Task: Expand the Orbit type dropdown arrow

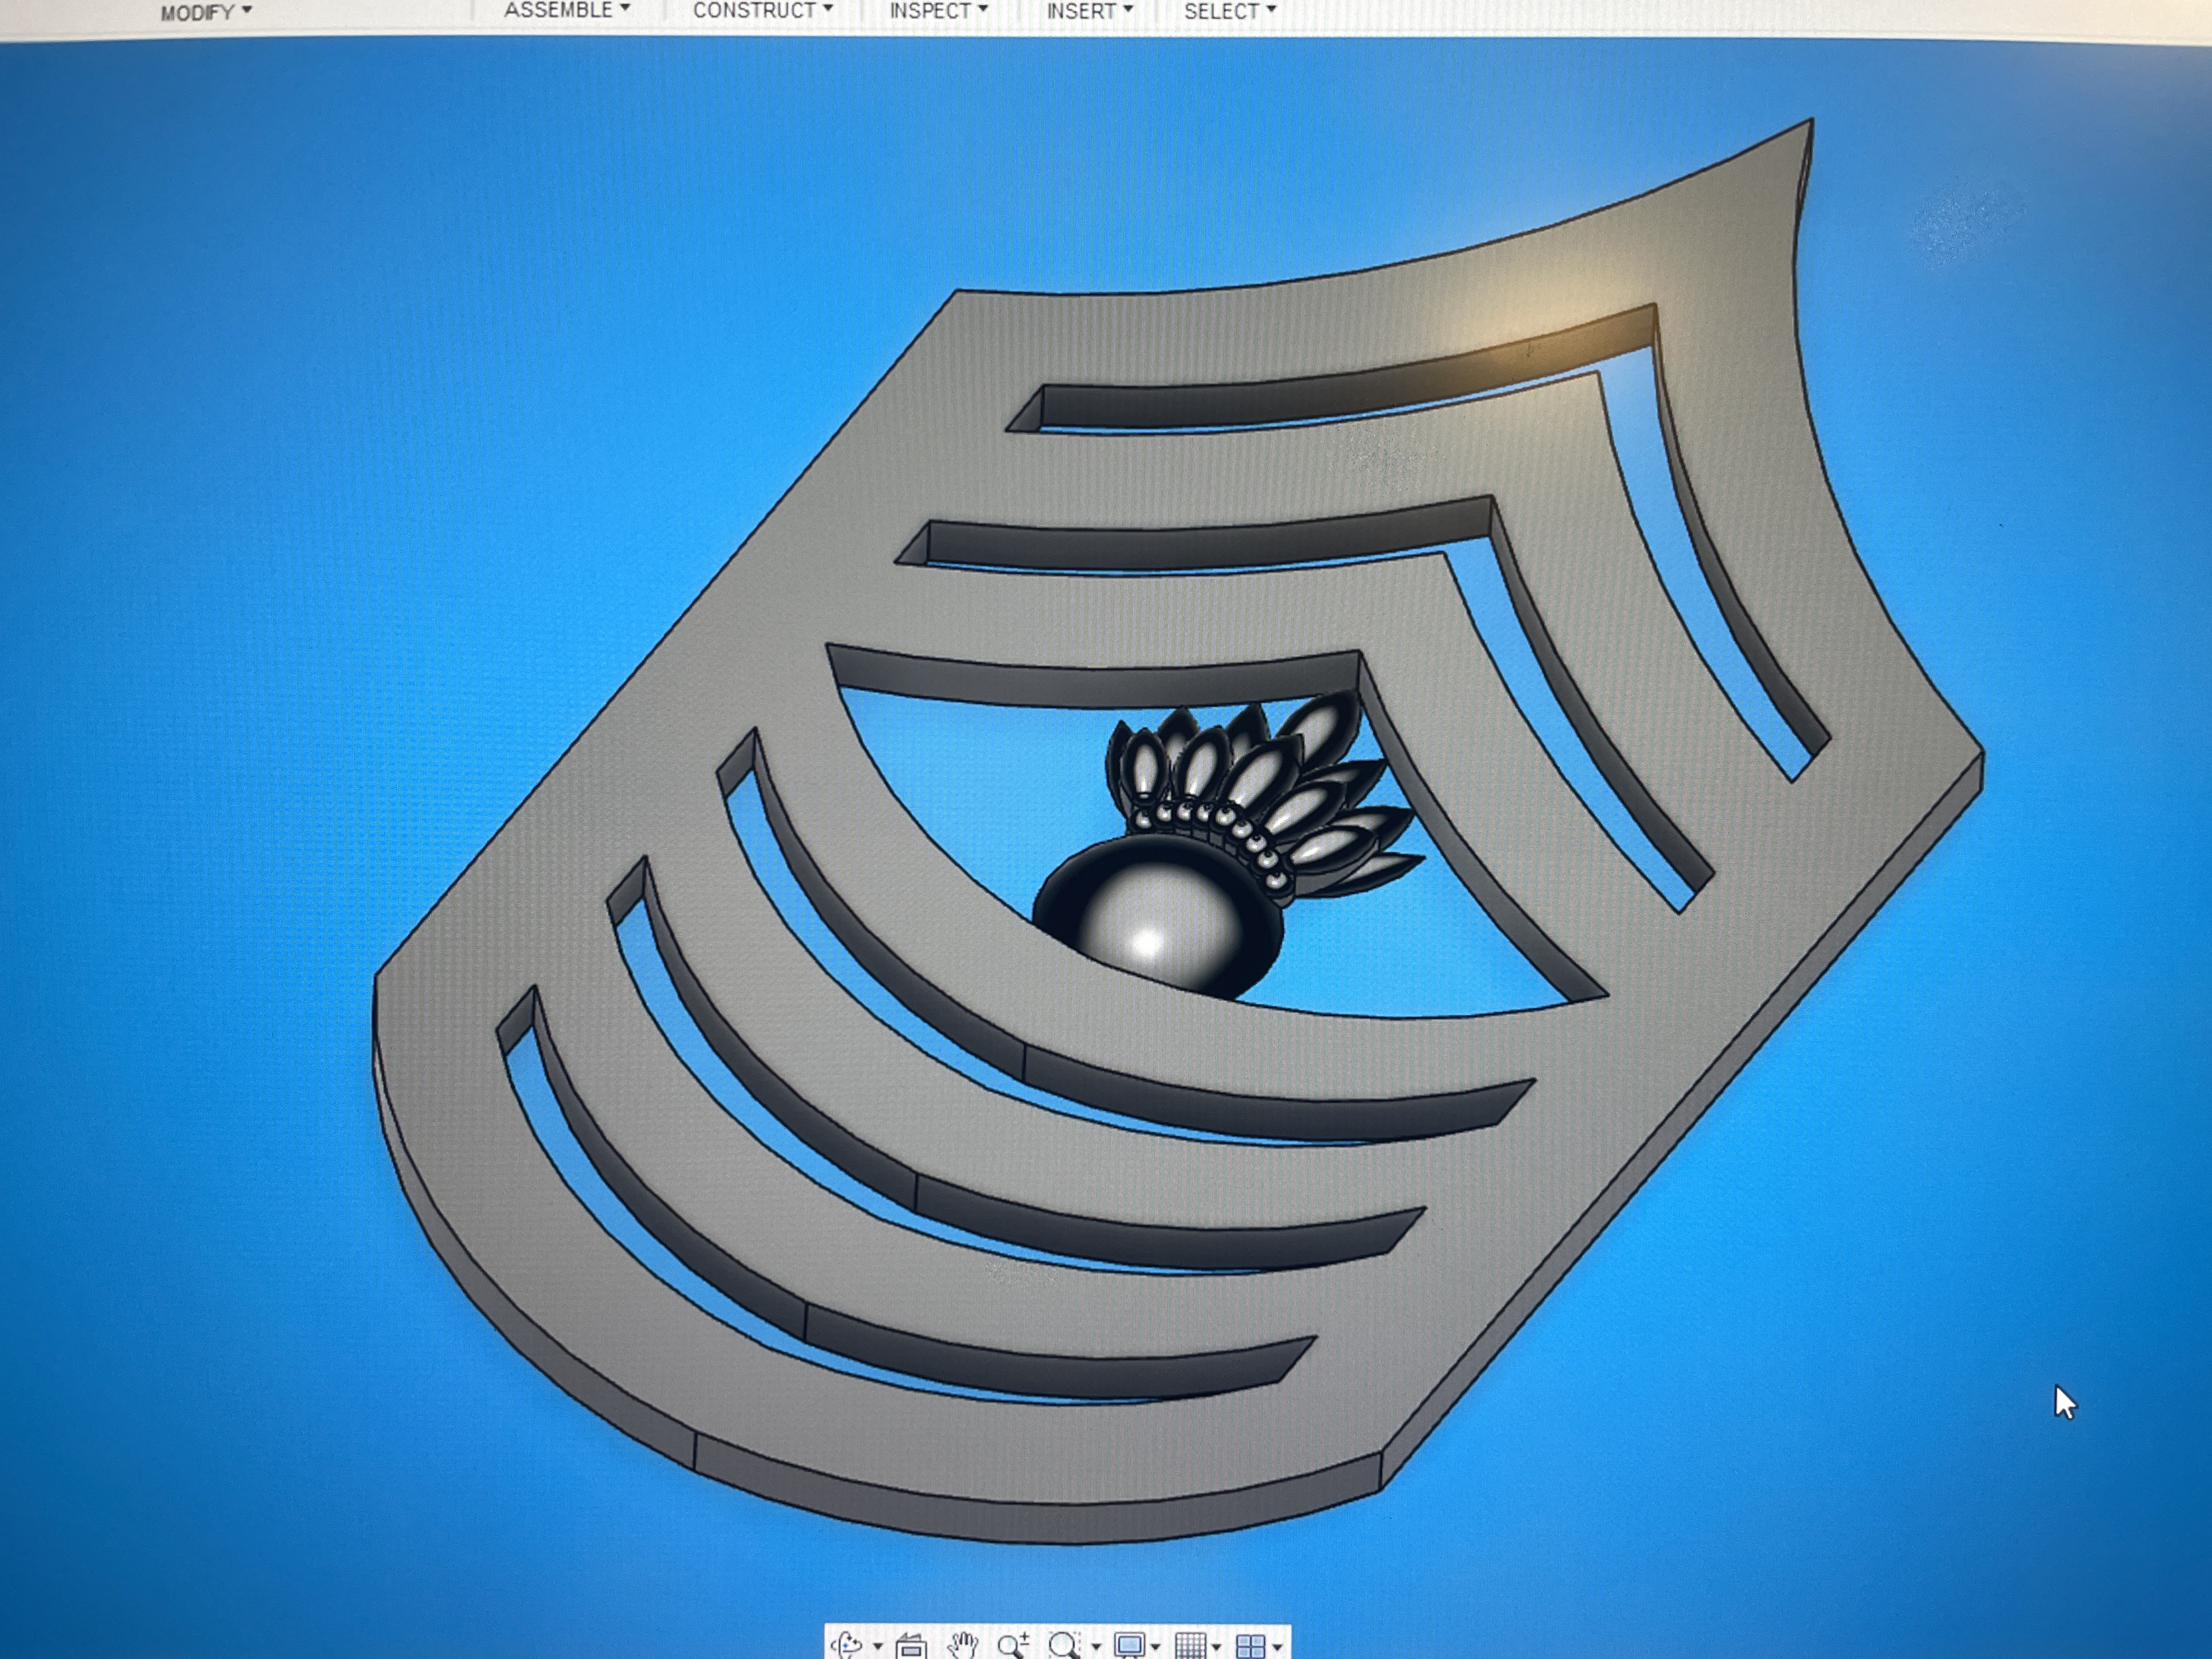Action: point(878,1647)
